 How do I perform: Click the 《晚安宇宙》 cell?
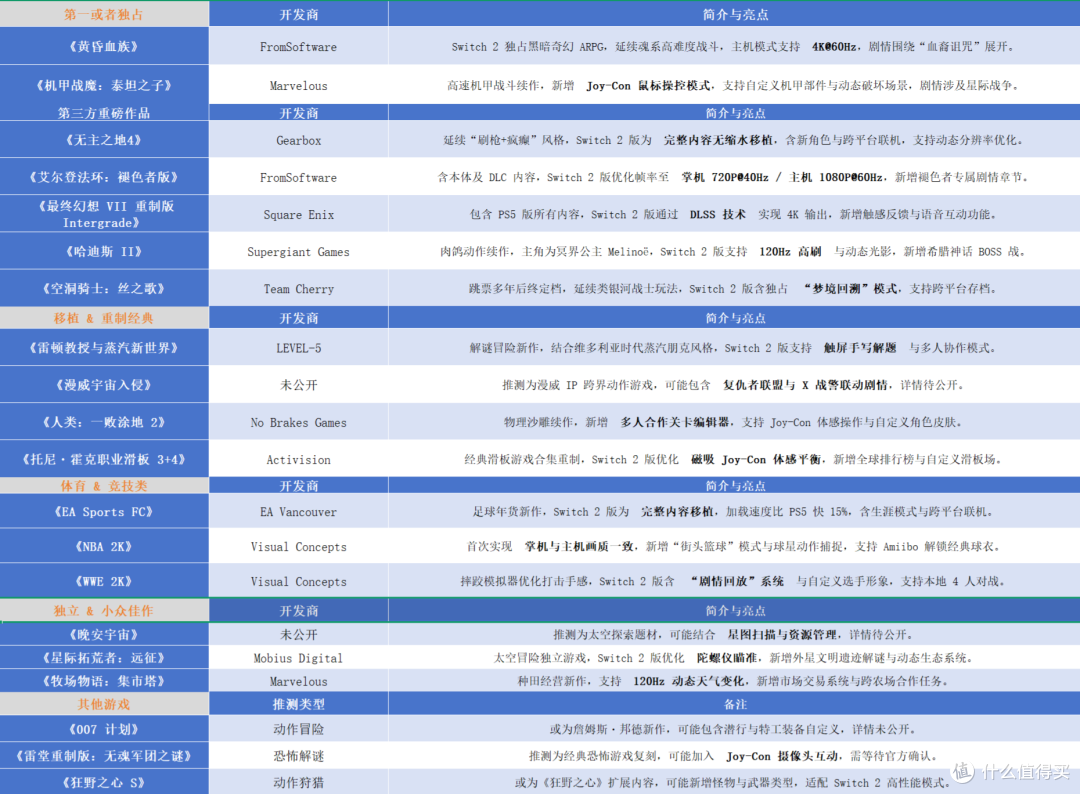click(x=104, y=634)
